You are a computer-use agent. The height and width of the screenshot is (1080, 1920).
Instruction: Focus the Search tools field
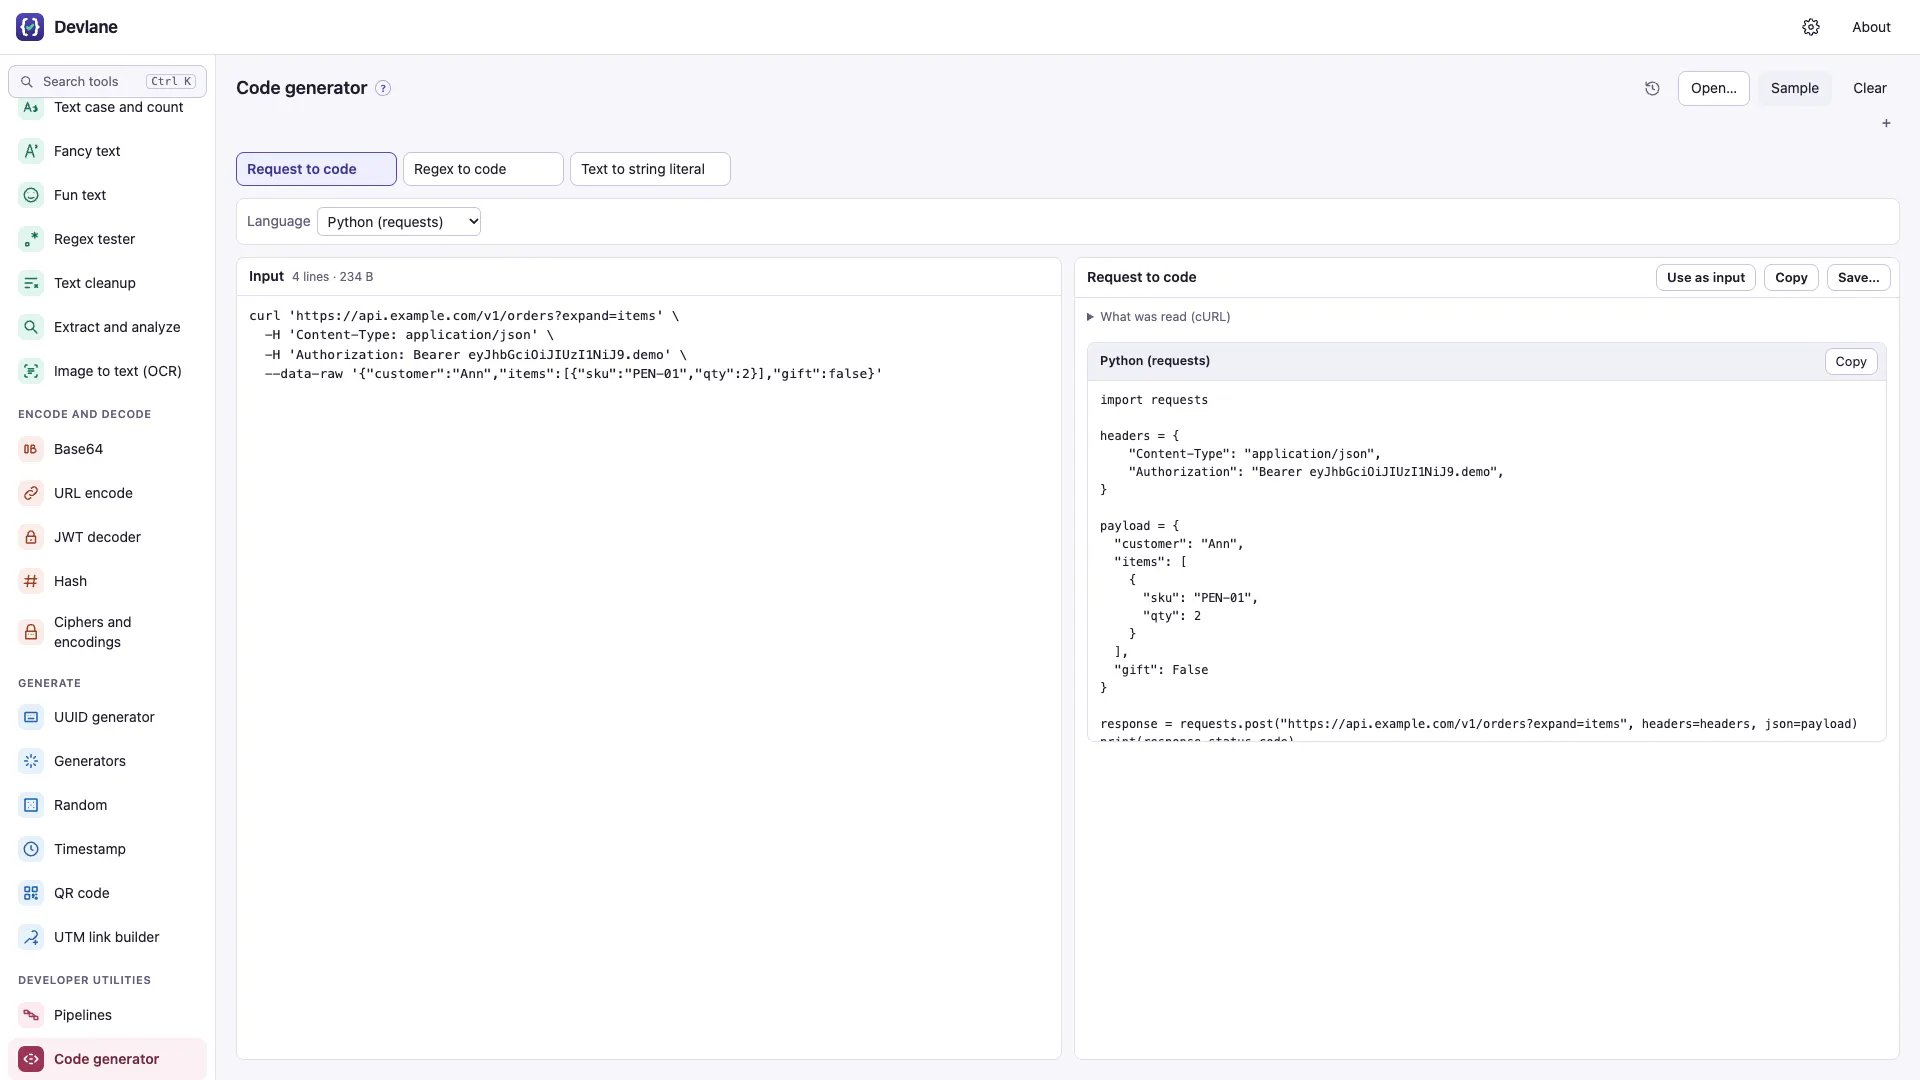(107, 82)
